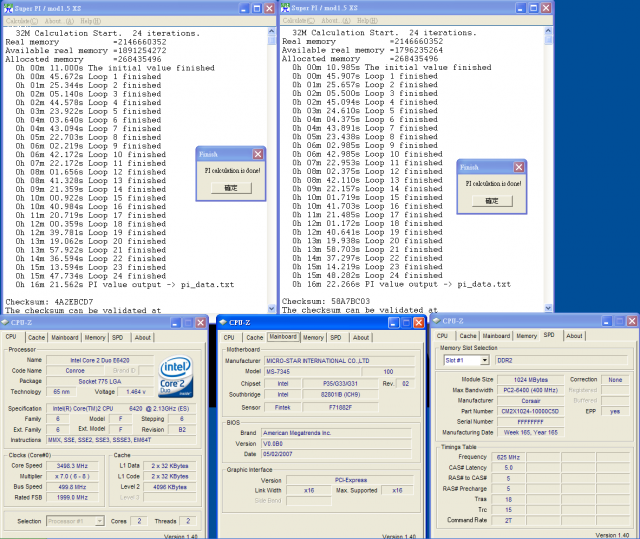Select CPU tab in right CPU-Z window
Viewport: 640px width, 539px height.
[x=442, y=336]
